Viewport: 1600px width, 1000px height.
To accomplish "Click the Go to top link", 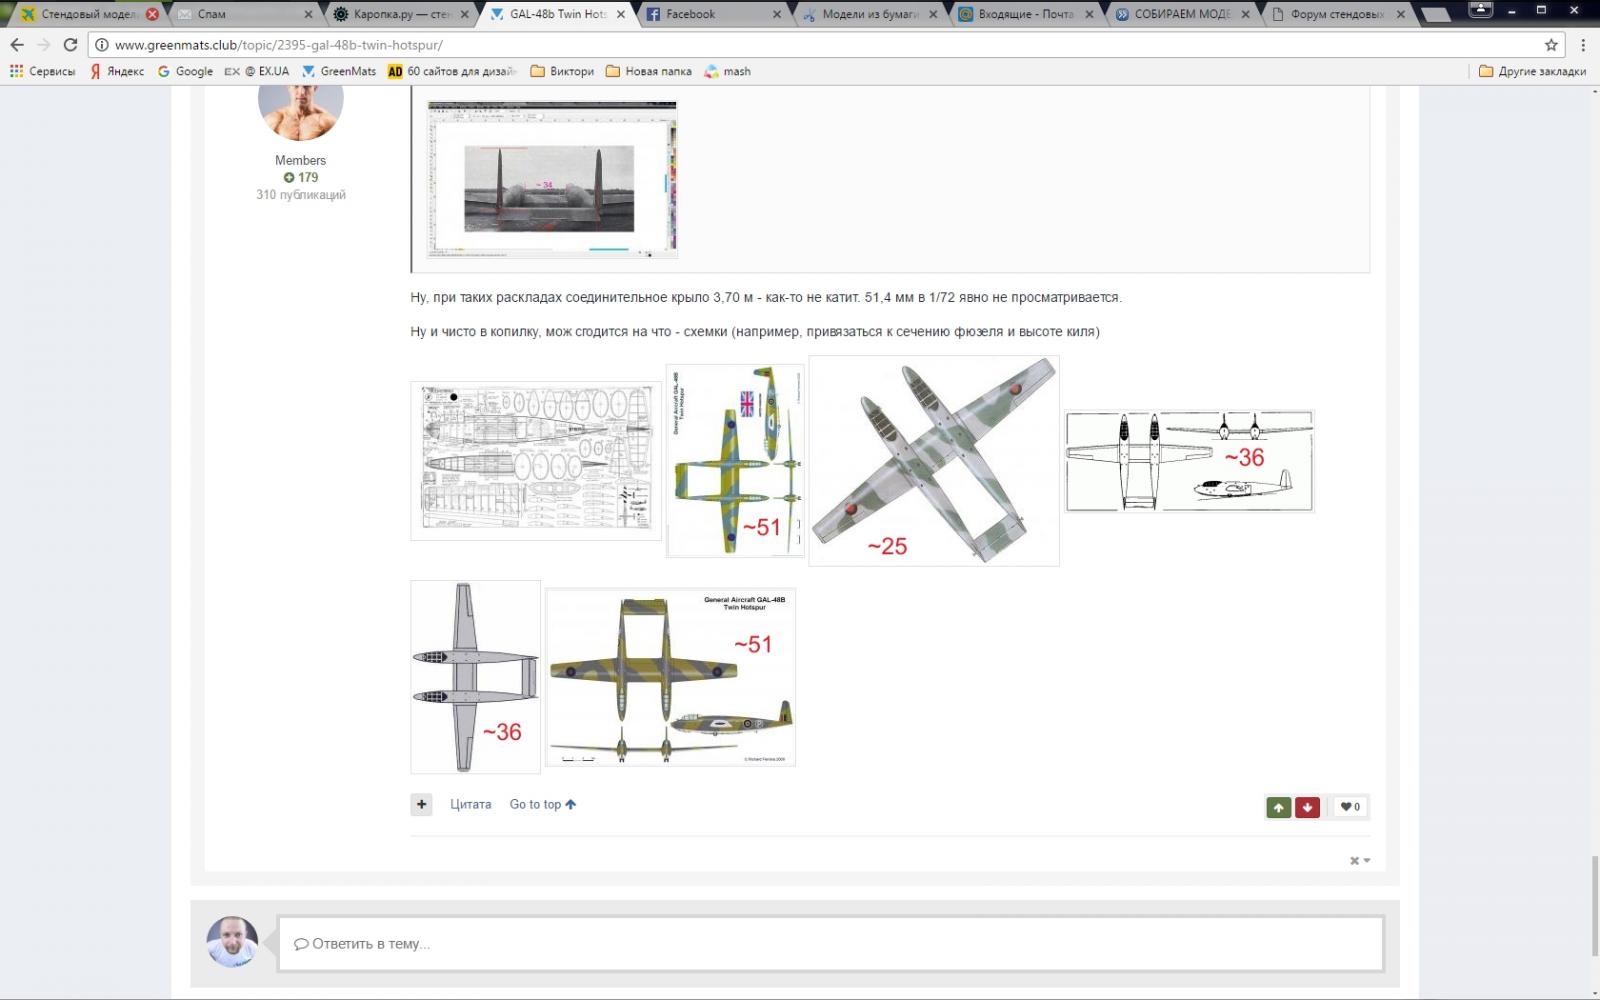I will point(543,804).
